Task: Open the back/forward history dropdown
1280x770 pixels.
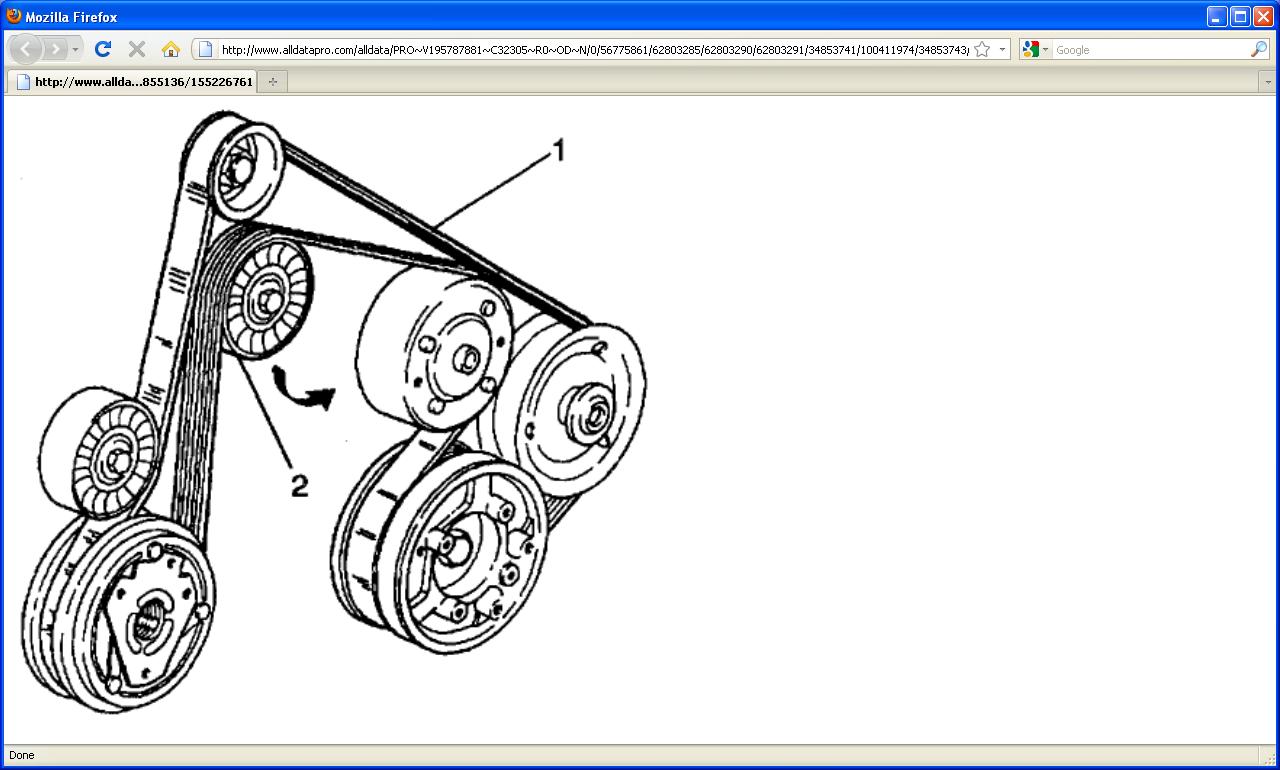Action: 76,49
